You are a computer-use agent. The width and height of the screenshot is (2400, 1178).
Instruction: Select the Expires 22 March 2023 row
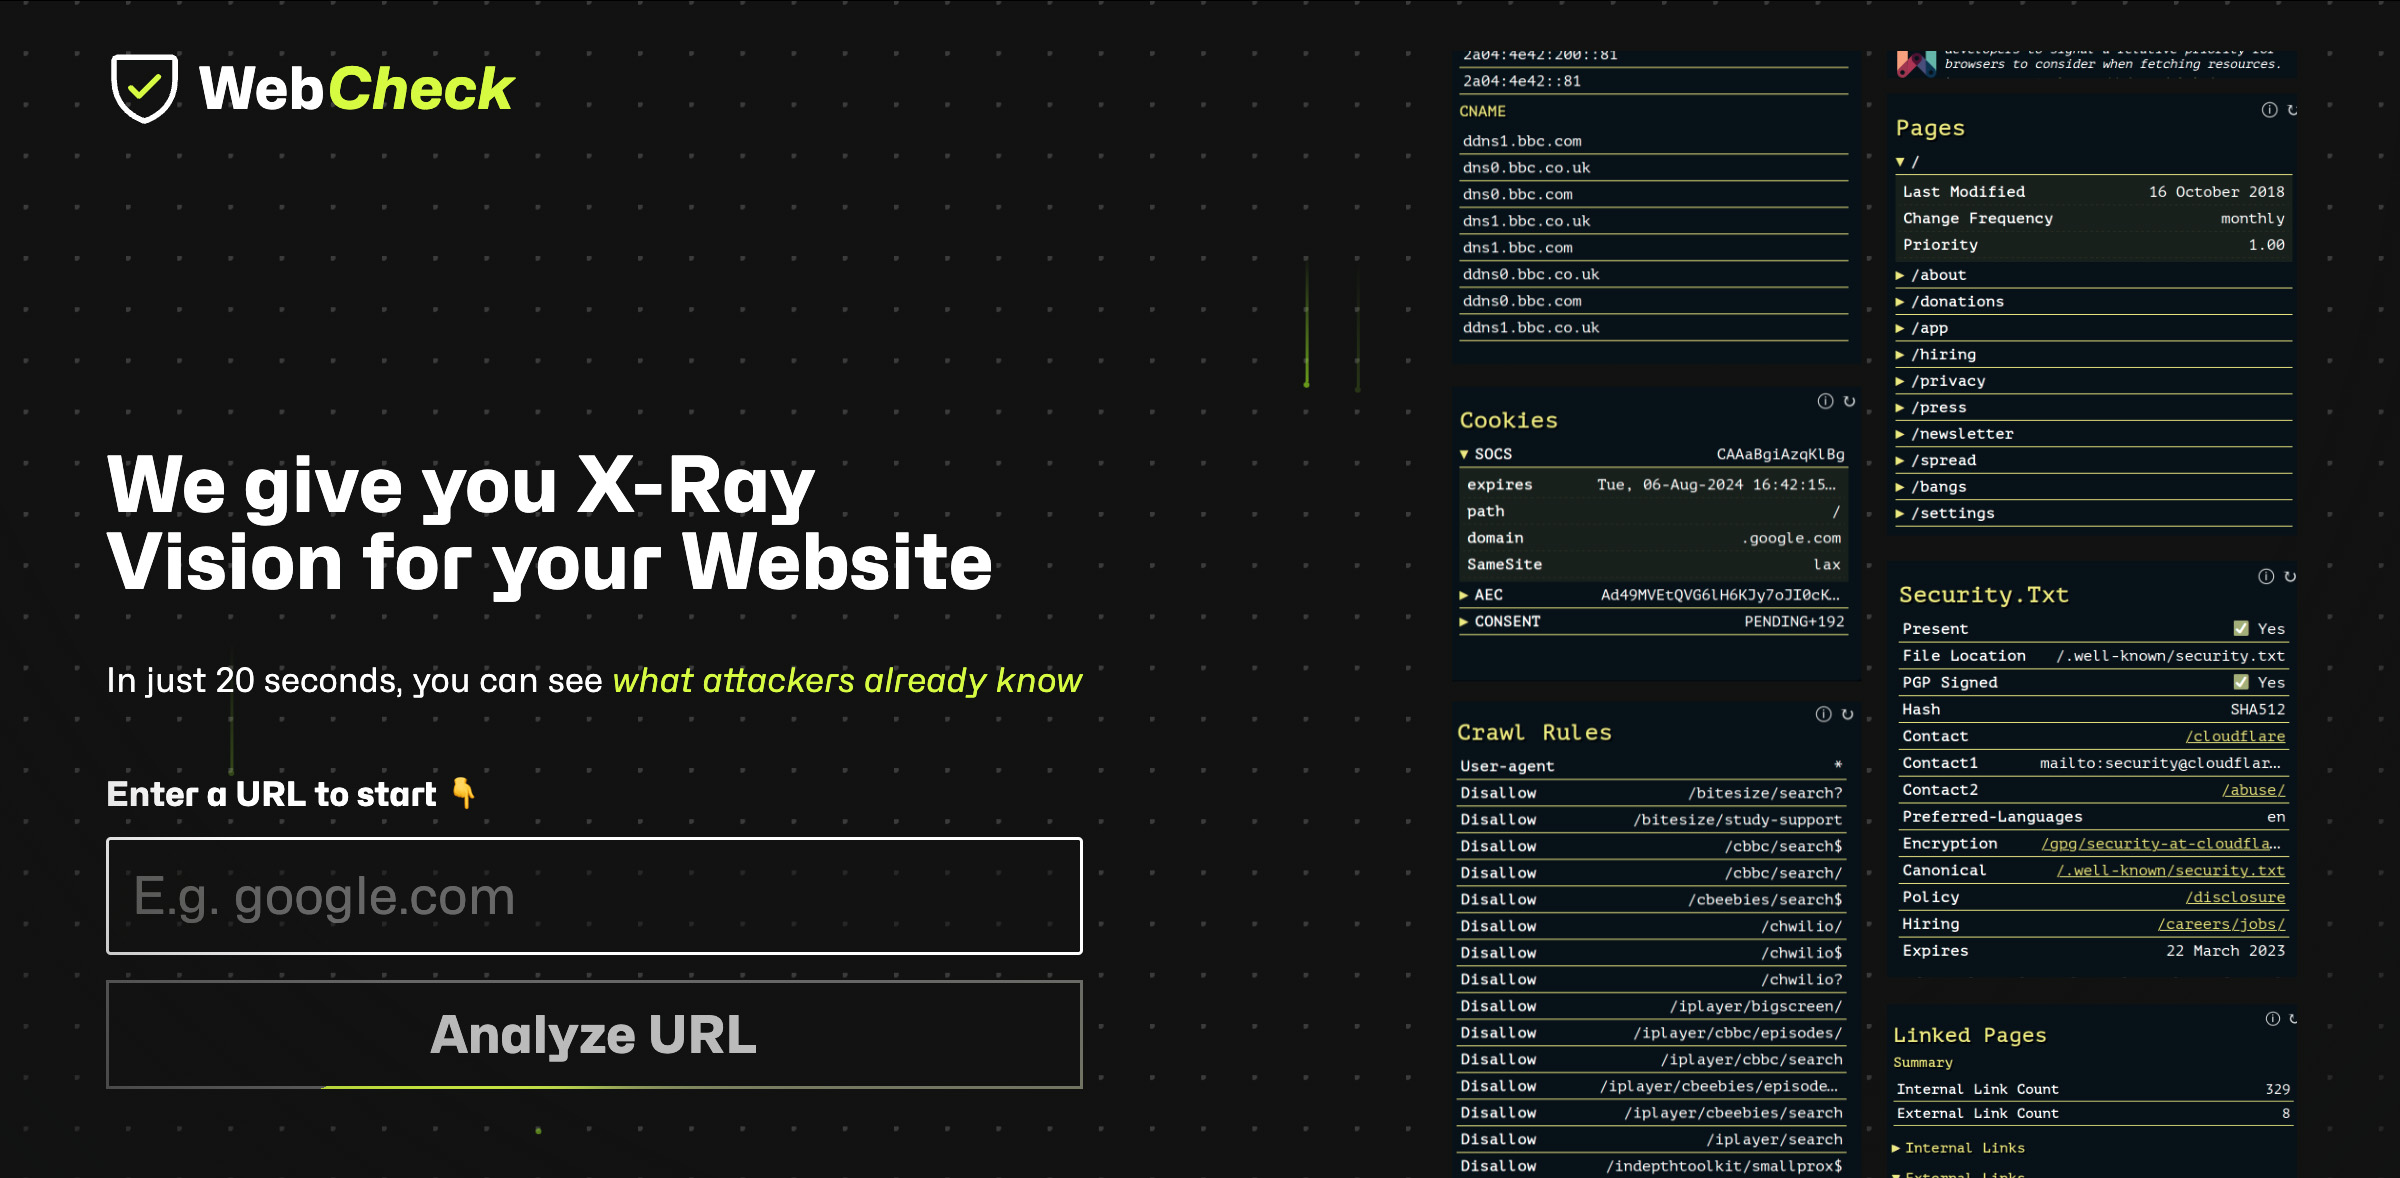[2093, 951]
